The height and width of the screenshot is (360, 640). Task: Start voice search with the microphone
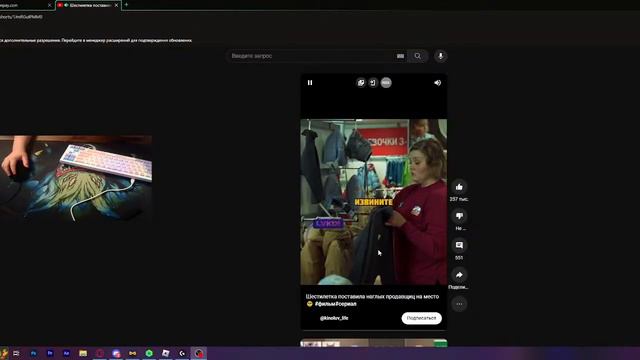click(440, 56)
